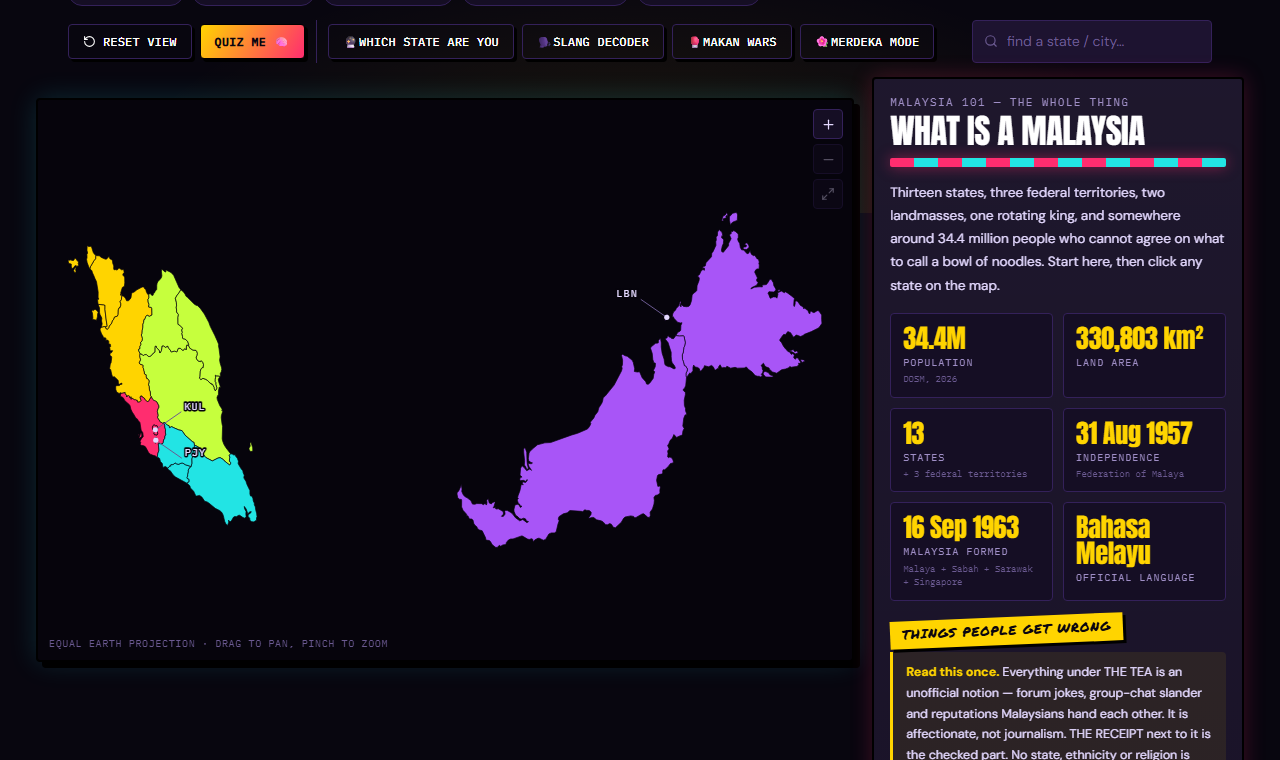This screenshot has height=760, width=1280.
Task: Click the Bahasa Melayu Official Language card
Action: pyautogui.click(x=1144, y=551)
